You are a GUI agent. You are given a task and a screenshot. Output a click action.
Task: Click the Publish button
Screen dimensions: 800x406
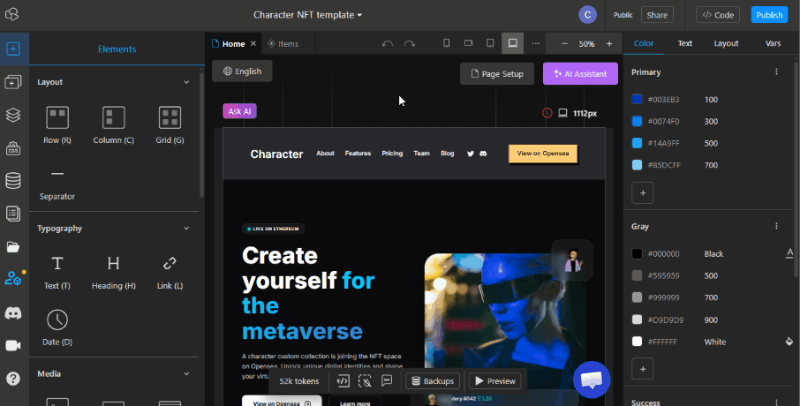point(769,15)
